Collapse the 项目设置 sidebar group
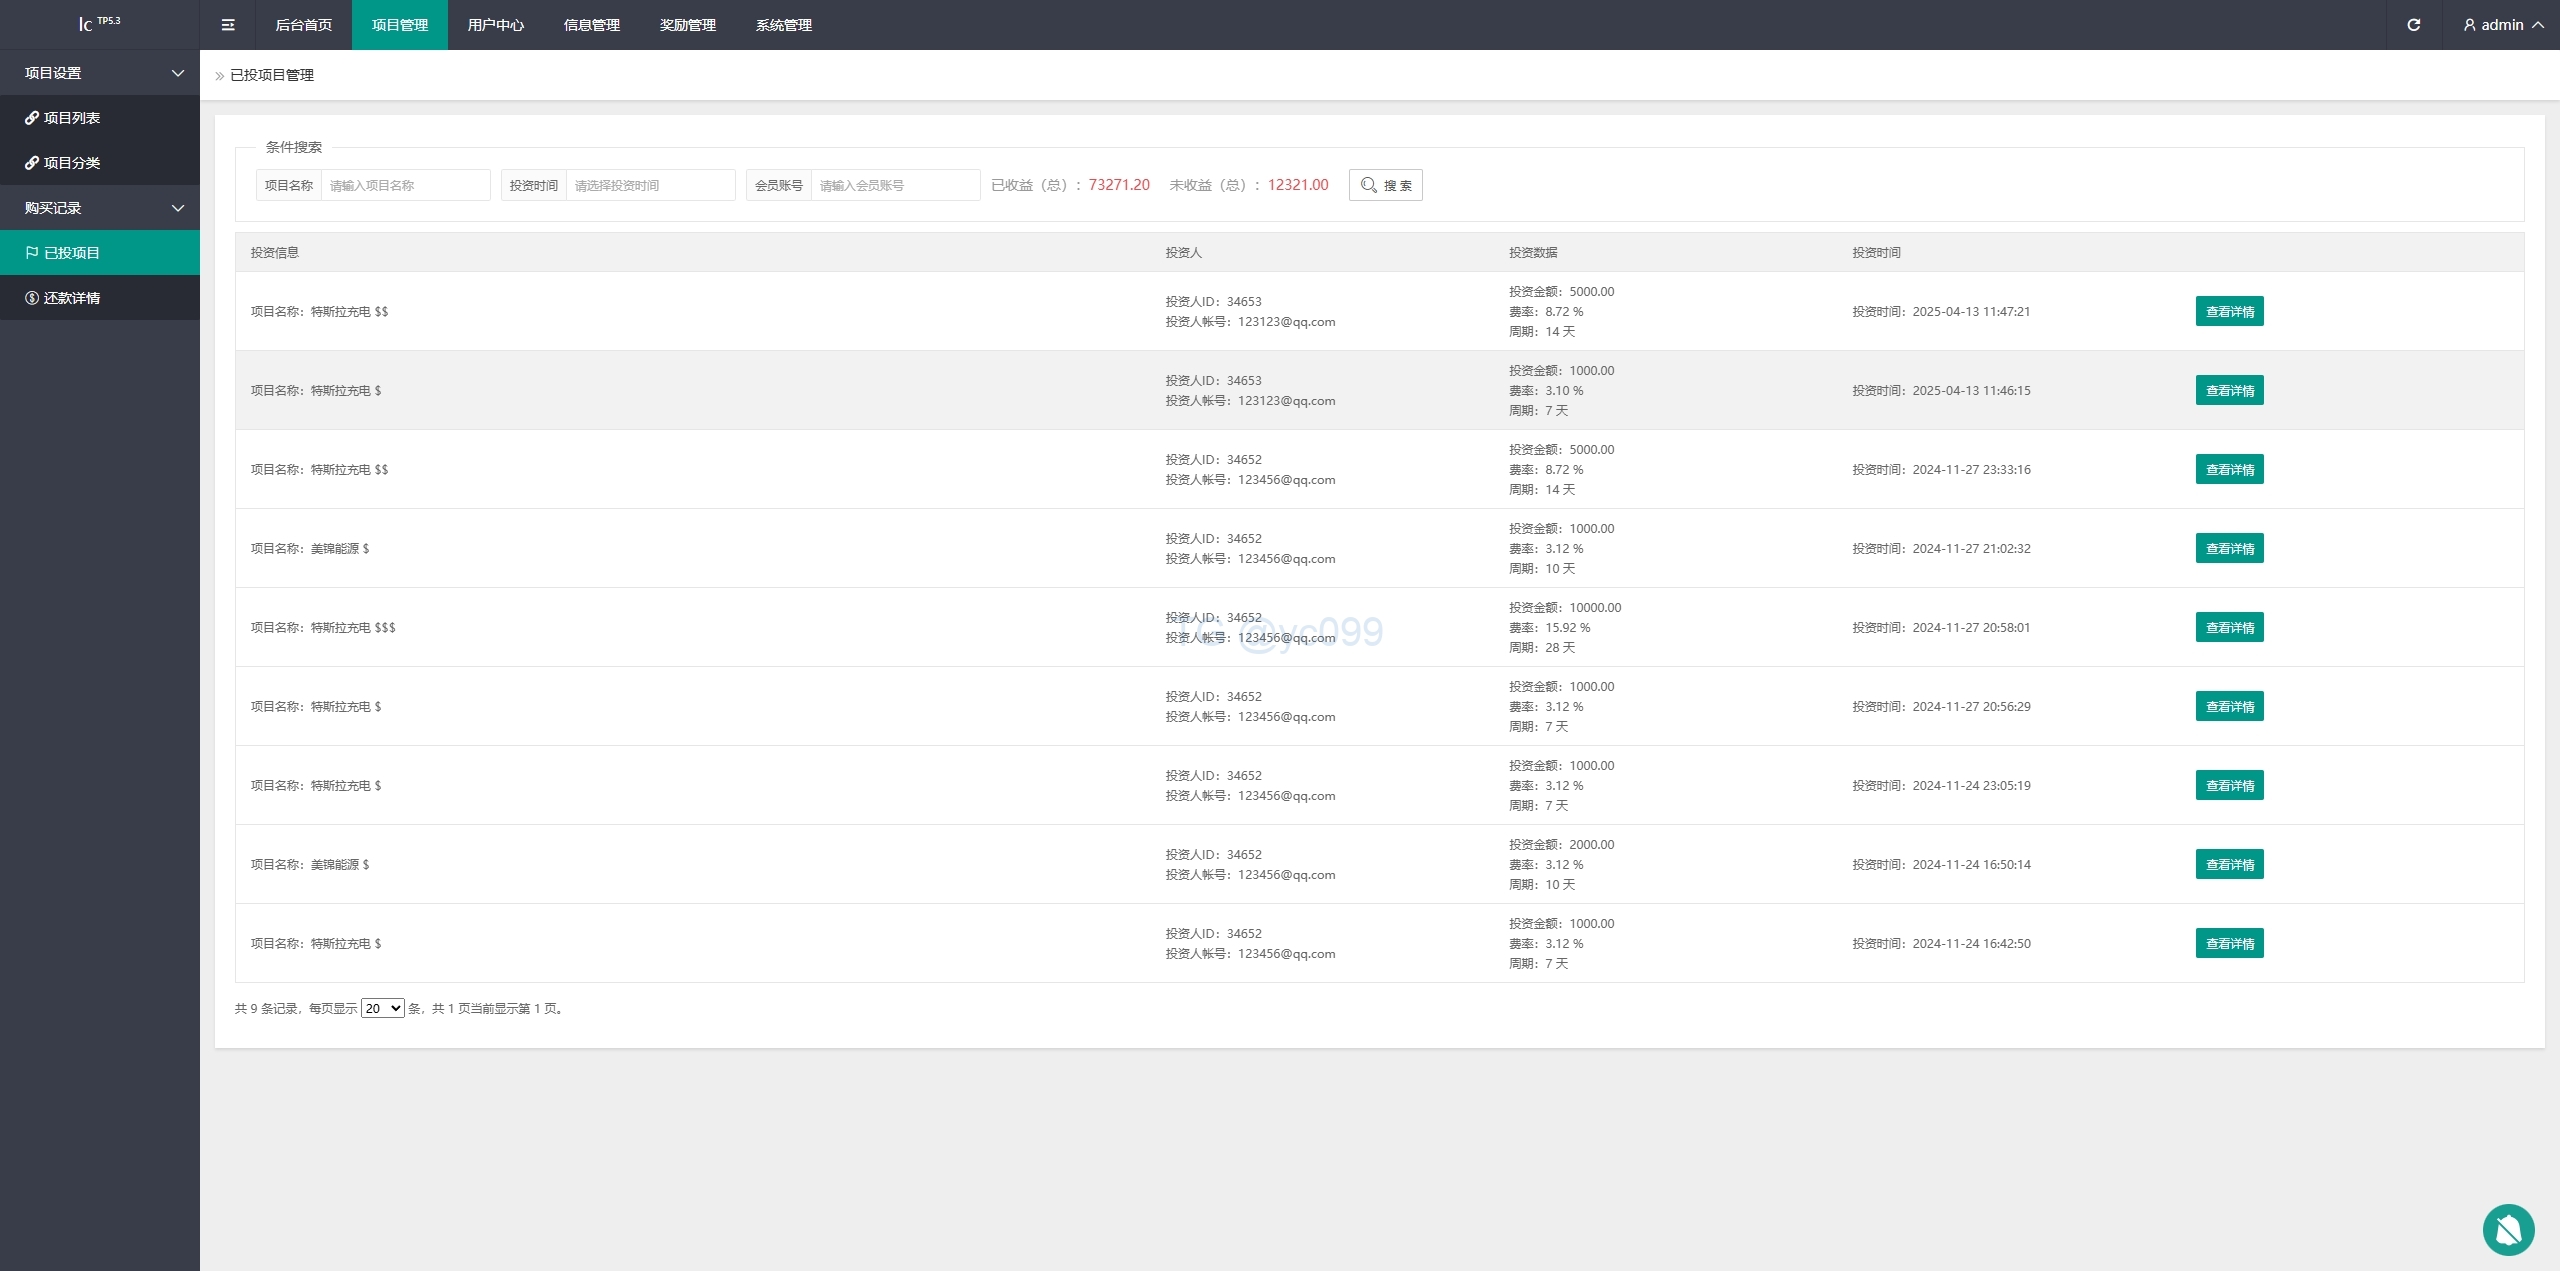The width and height of the screenshot is (2560, 1271). (100, 73)
